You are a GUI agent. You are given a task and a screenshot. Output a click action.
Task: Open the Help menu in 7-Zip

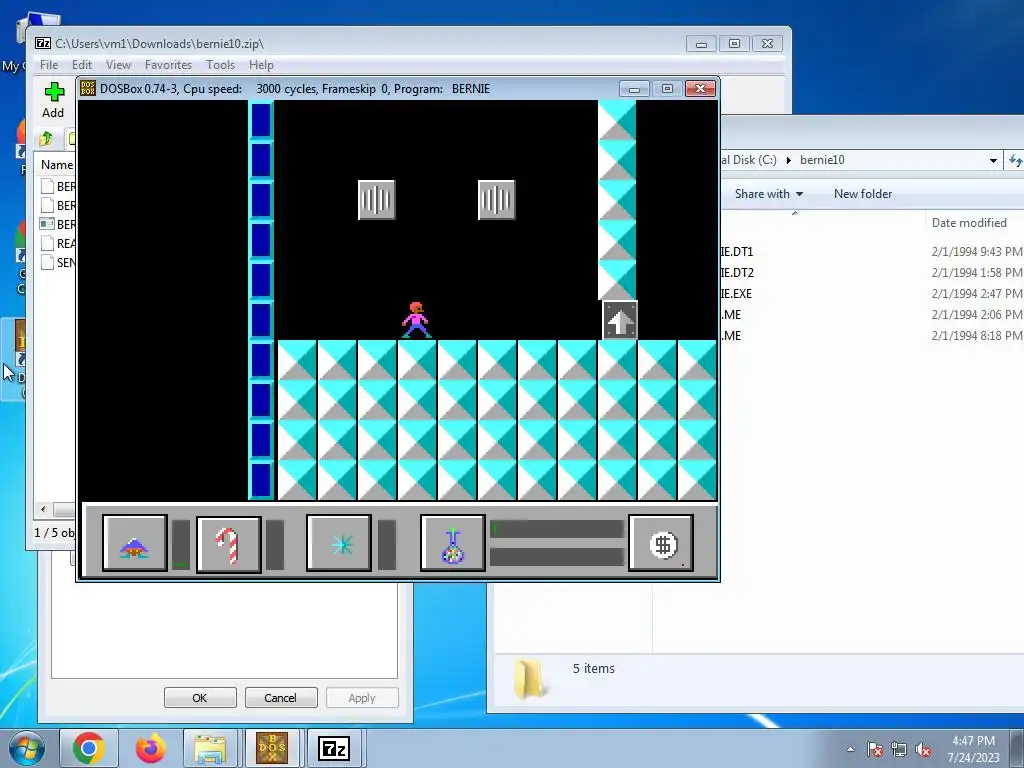pos(261,65)
